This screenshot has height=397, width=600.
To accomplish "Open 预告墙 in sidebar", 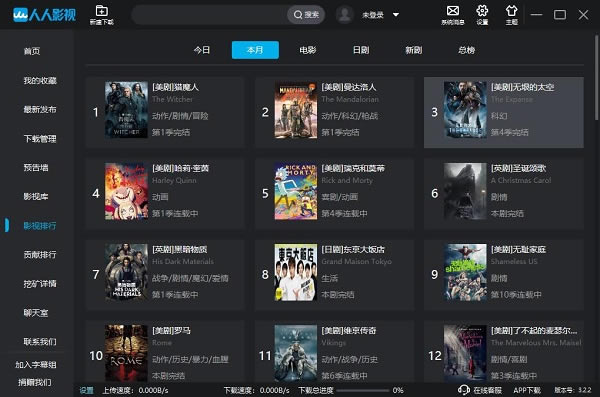I will [x=36, y=167].
